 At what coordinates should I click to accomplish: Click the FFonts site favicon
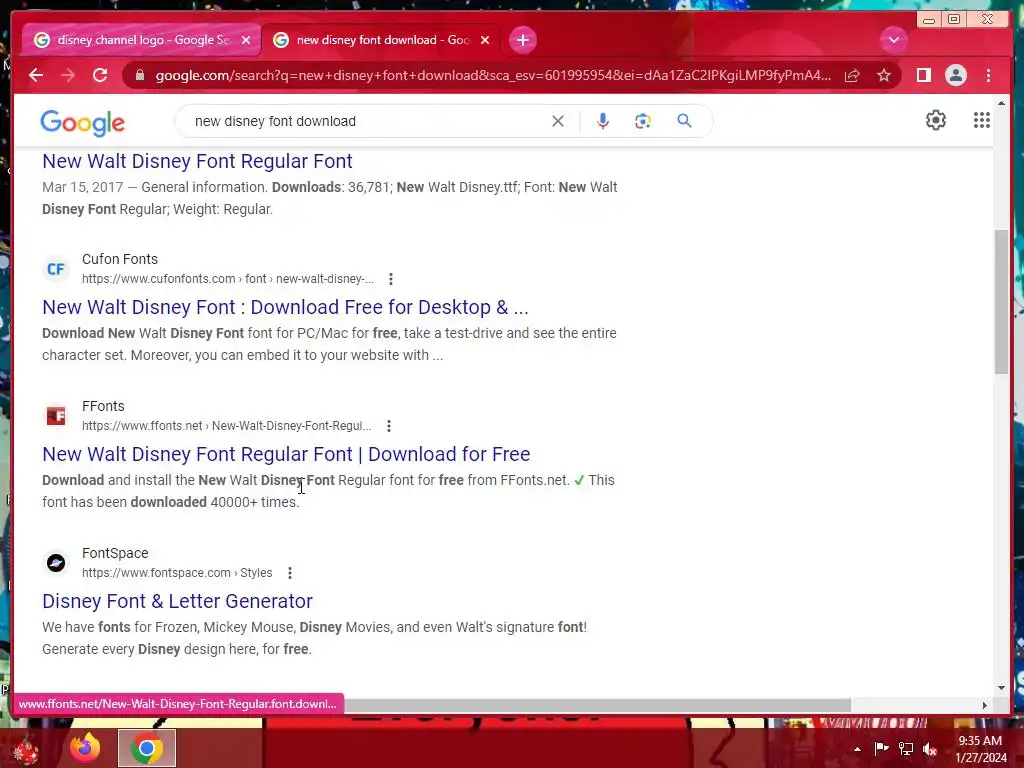click(56, 416)
